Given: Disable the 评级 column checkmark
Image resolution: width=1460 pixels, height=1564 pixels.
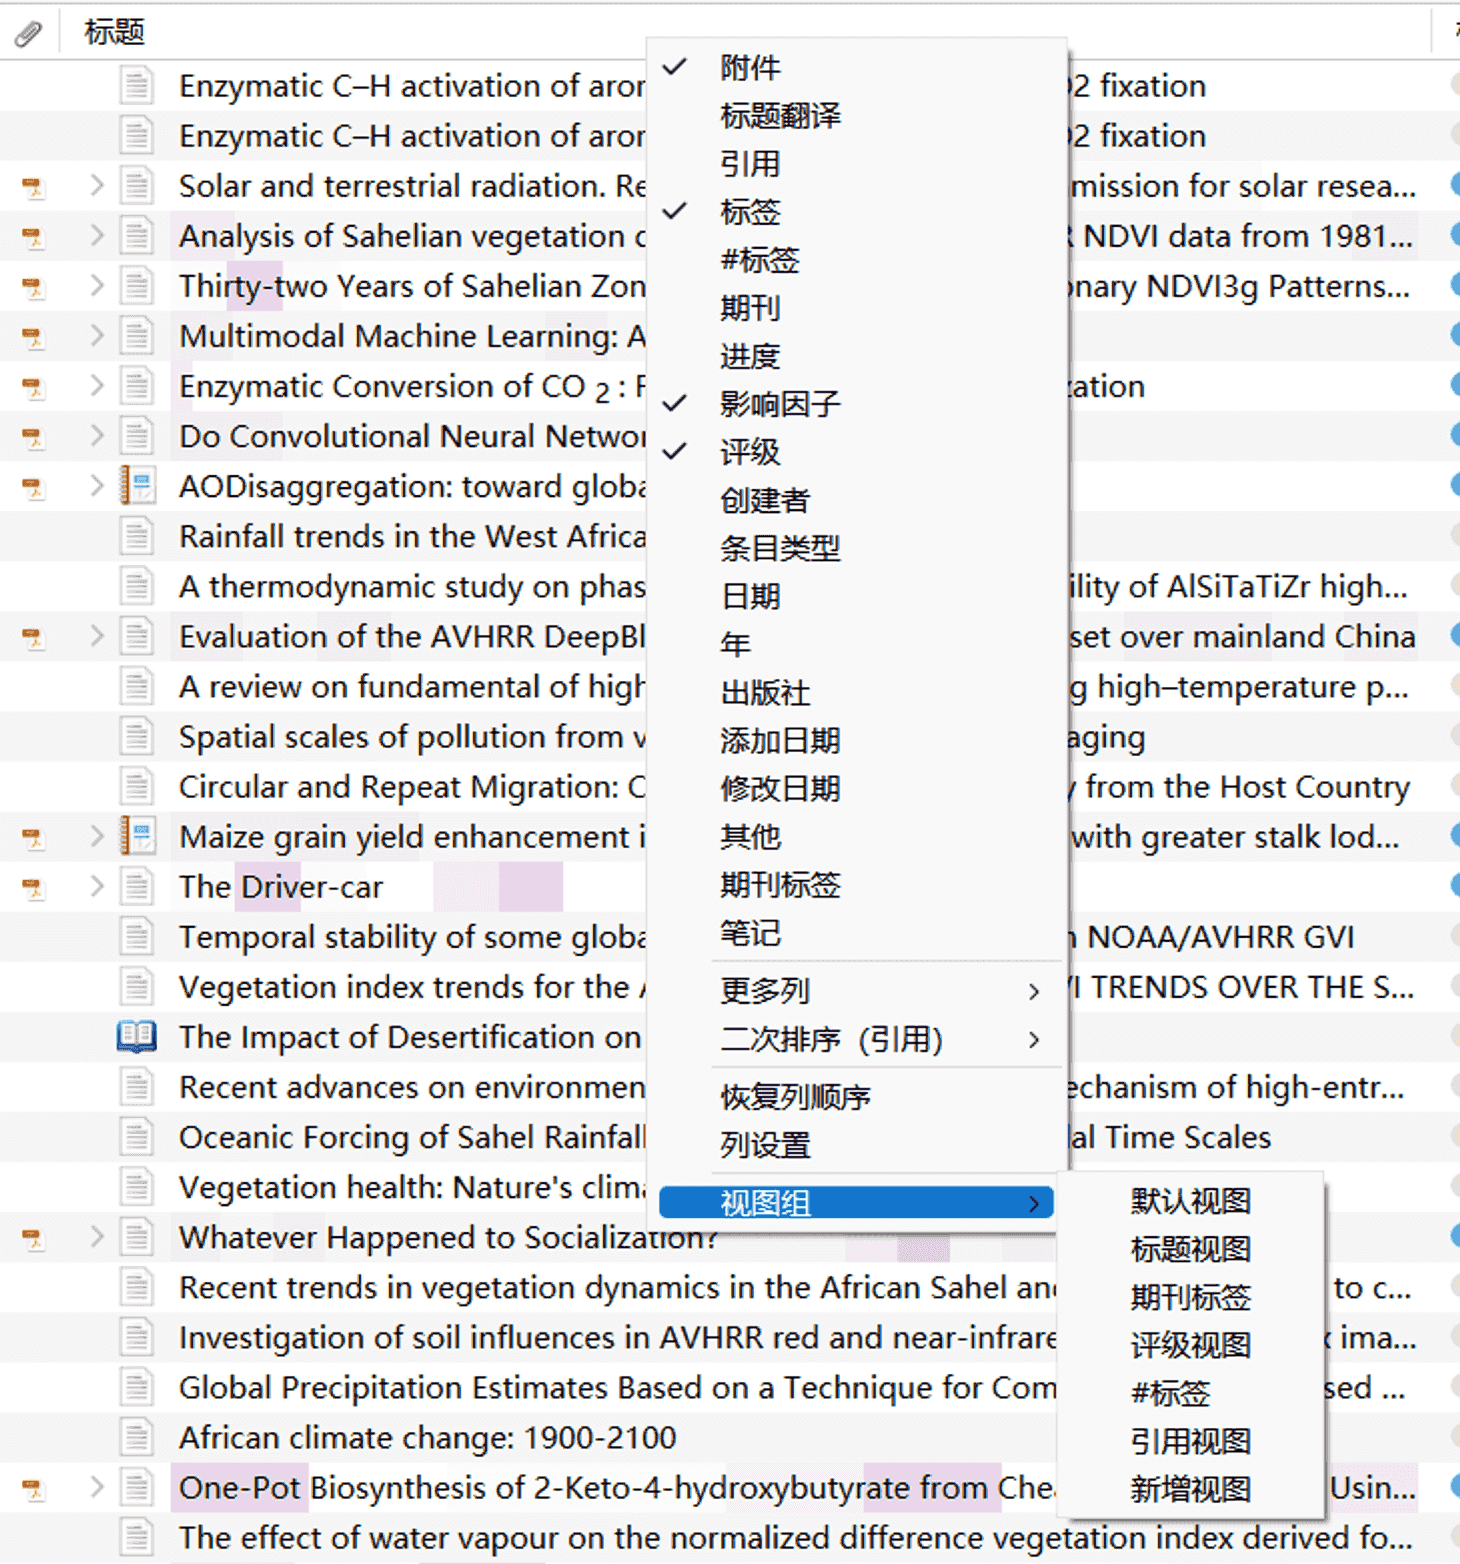Looking at the screenshot, I should click(x=750, y=452).
